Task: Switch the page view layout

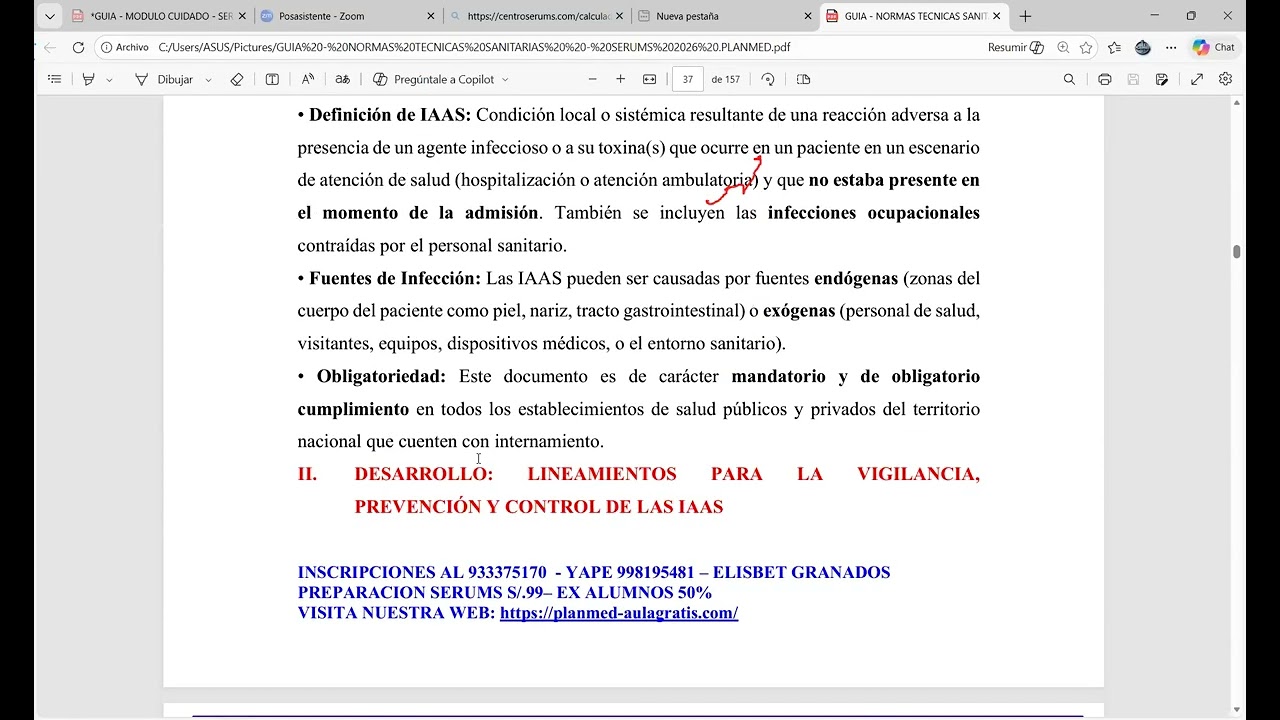Action: pyautogui.click(x=803, y=79)
